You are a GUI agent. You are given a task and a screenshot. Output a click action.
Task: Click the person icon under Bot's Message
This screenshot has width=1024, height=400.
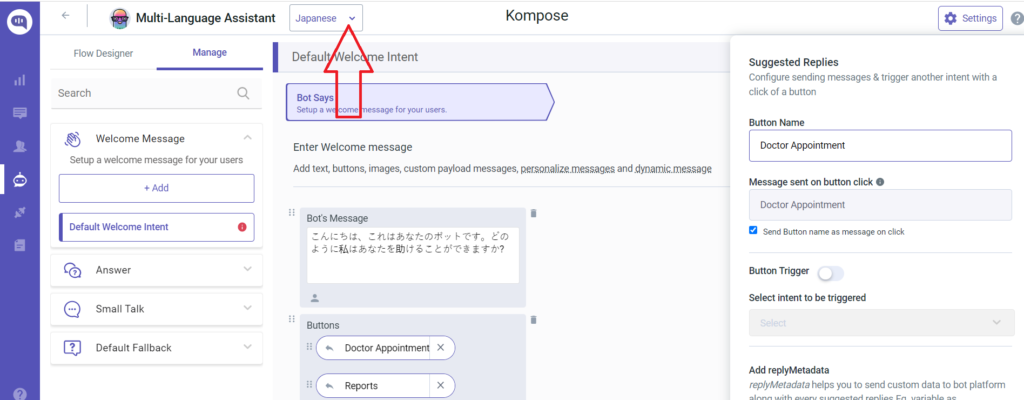click(x=315, y=298)
